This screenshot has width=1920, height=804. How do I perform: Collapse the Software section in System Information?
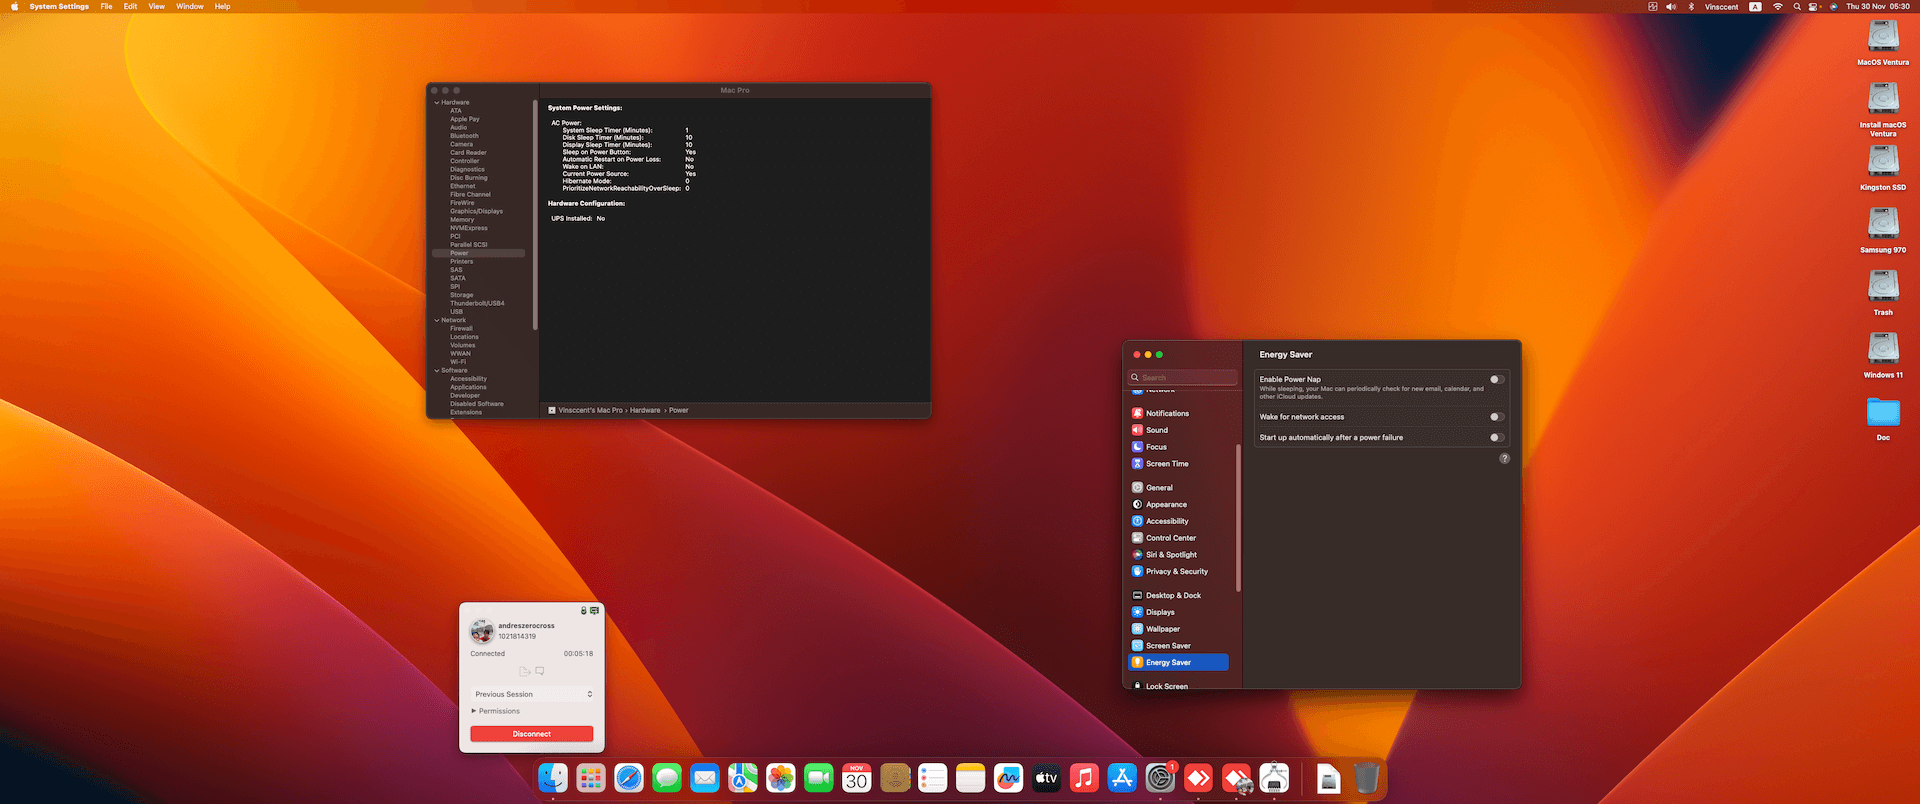pos(437,370)
